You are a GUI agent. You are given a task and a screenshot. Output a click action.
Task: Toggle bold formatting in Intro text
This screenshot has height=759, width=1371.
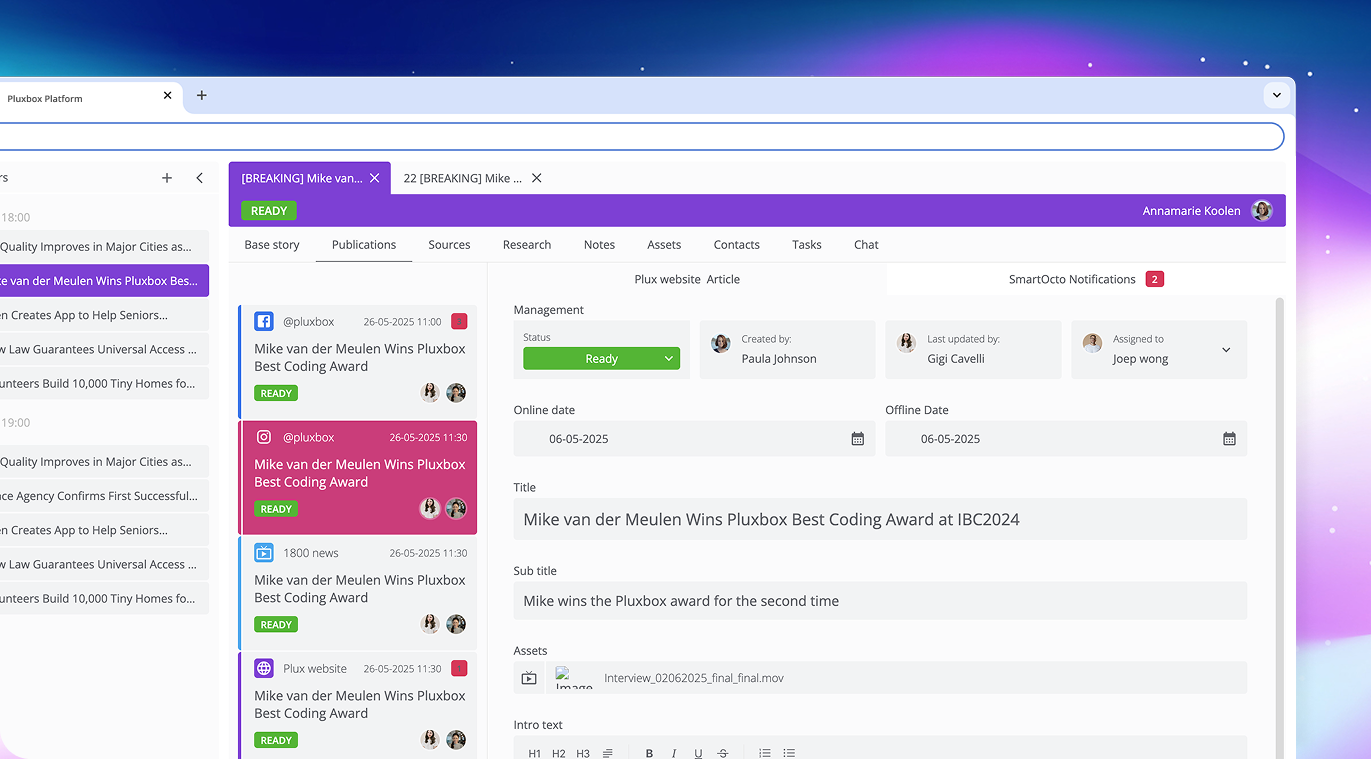649,753
